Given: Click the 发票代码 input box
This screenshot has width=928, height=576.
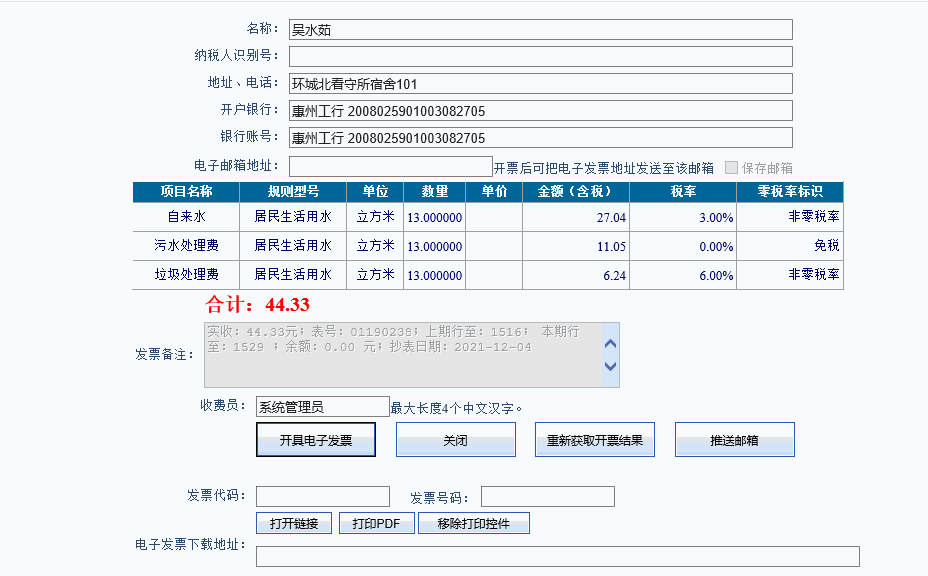Looking at the screenshot, I should 323,497.
